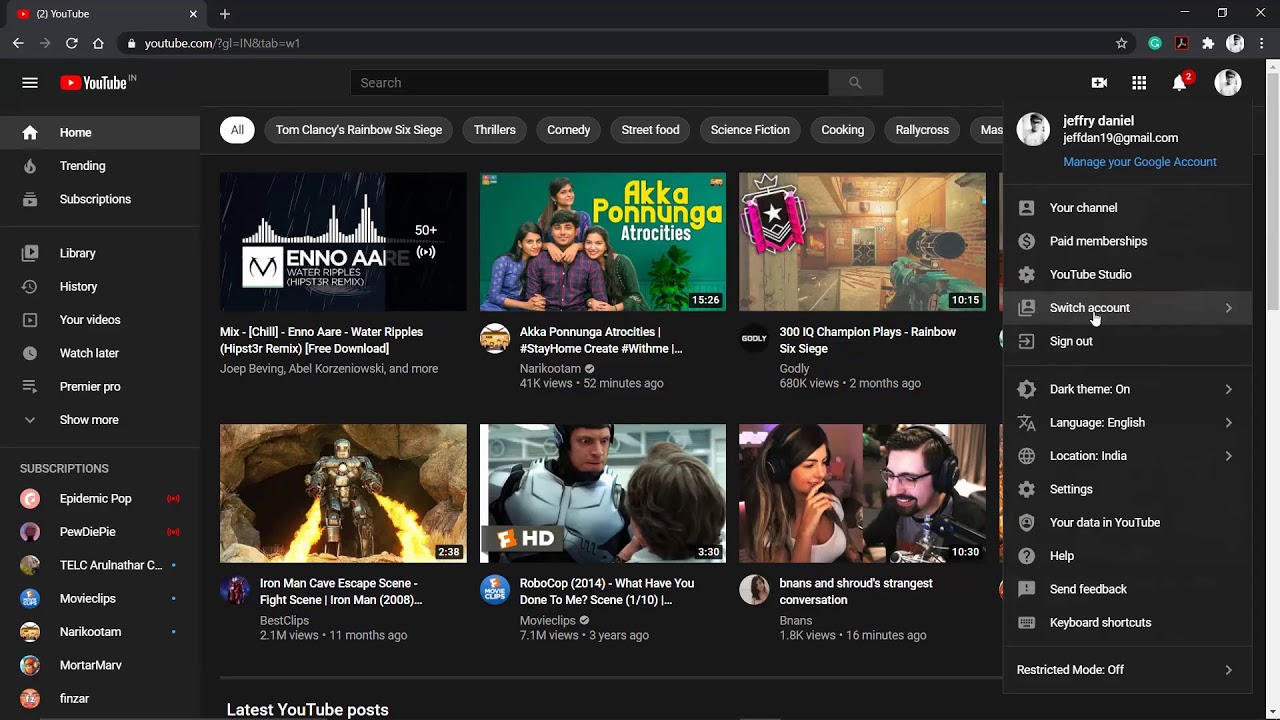Image resolution: width=1280 pixels, height=720 pixels.
Task: Open the RoboCop (2014) video thumbnail
Action: (x=603, y=493)
